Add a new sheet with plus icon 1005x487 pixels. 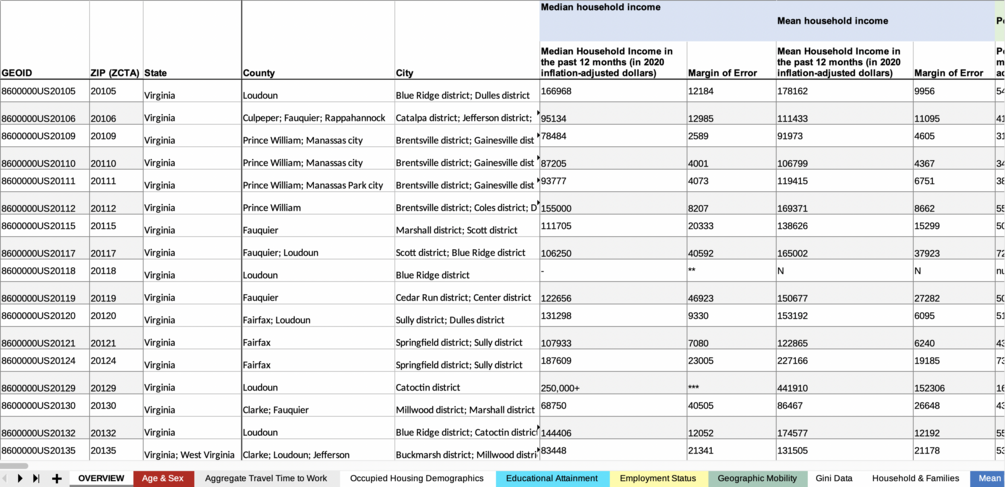57,479
